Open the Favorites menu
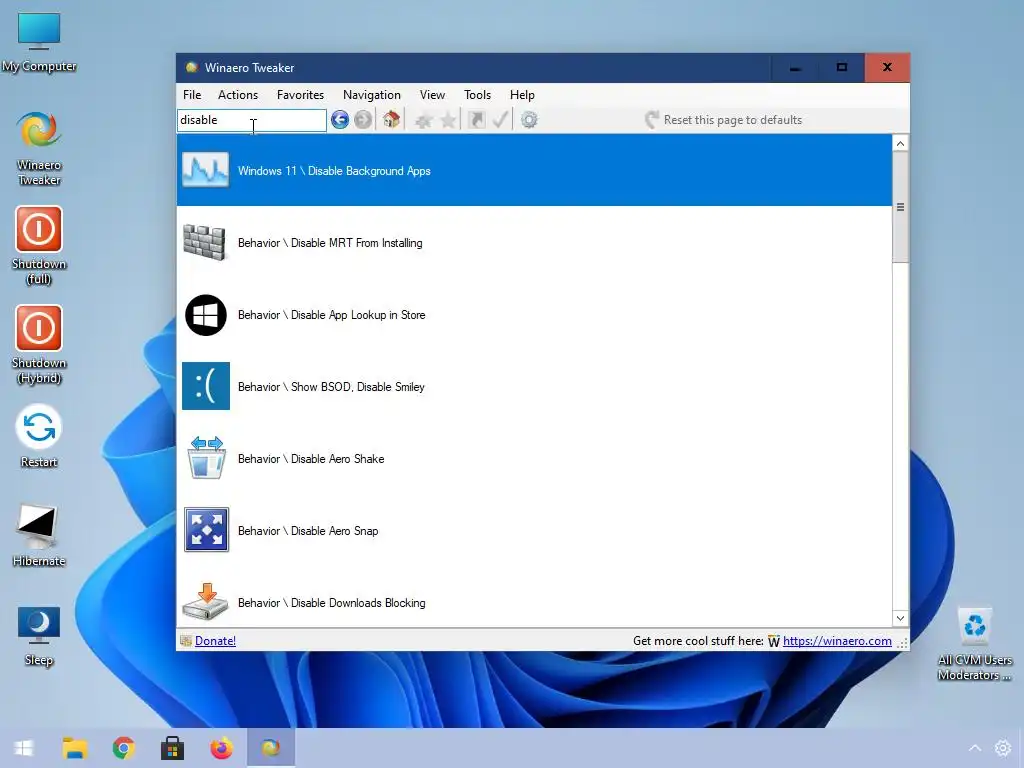This screenshot has width=1024, height=768. point(300,95)
